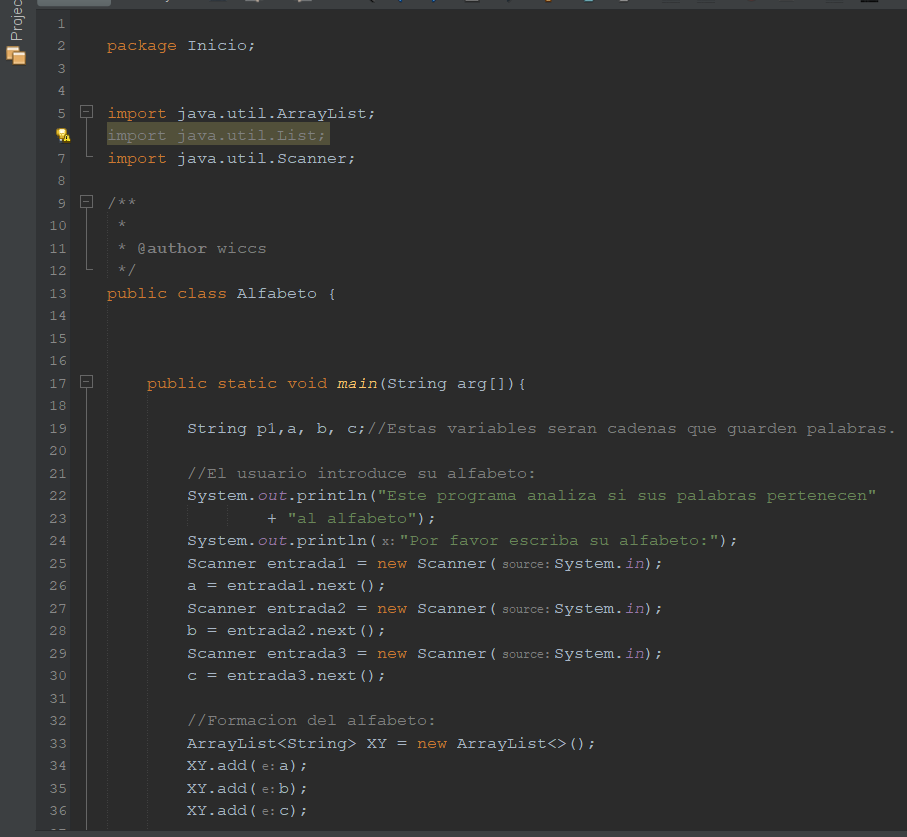Click the x: parameter hint in println
The image size is (907, 837).
click(x=387, y=541)
